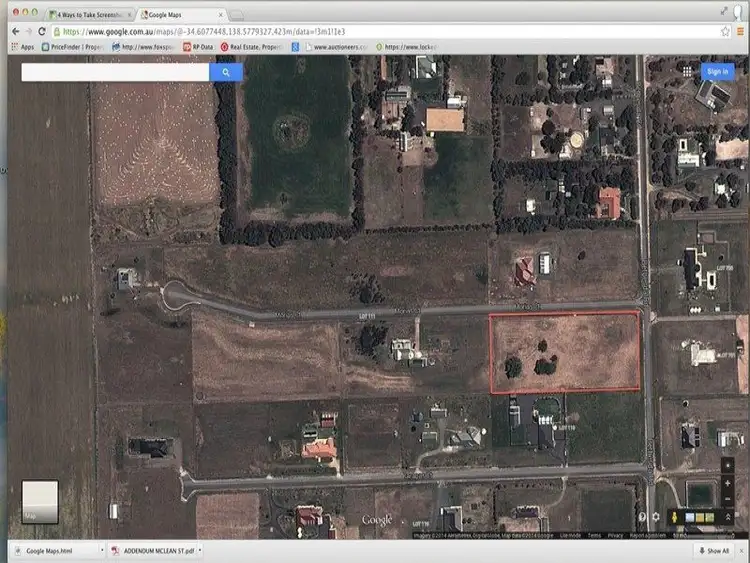Click the browser forward arrow
Viewport: 750px width, 563px height.
(x=29, y=32)
